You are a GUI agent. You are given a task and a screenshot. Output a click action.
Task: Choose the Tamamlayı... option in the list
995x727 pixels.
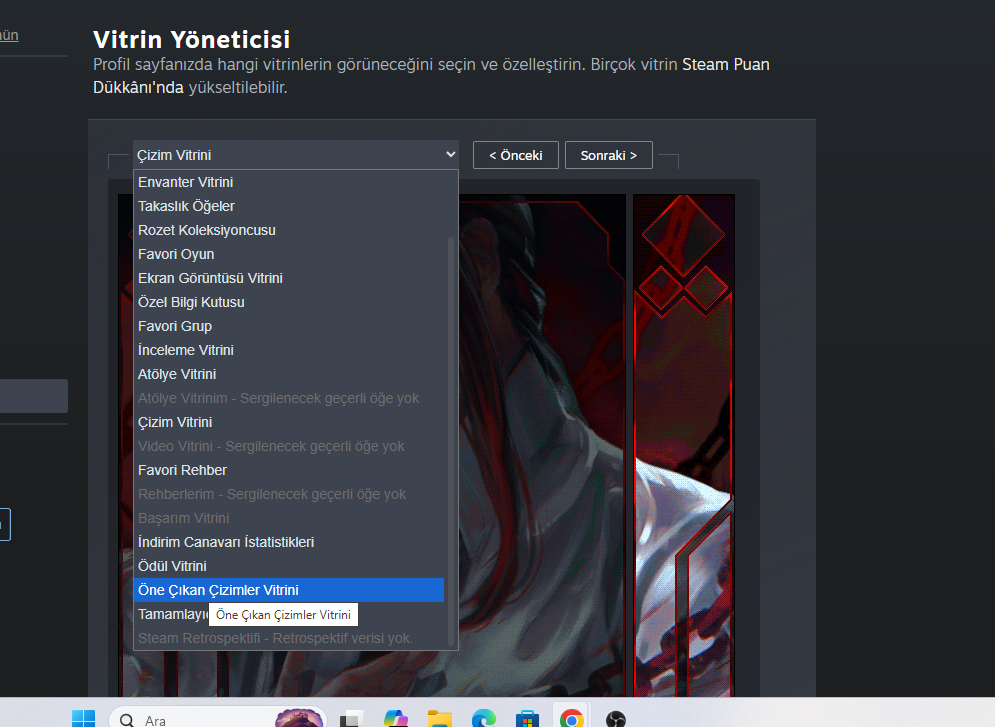171,614
